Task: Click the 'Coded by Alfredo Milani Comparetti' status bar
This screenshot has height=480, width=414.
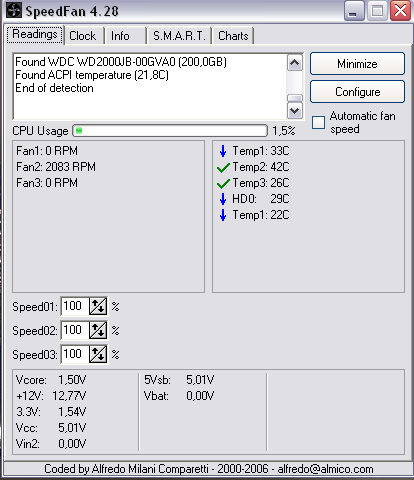Action: pyautogui.click(x=209, y=469)
